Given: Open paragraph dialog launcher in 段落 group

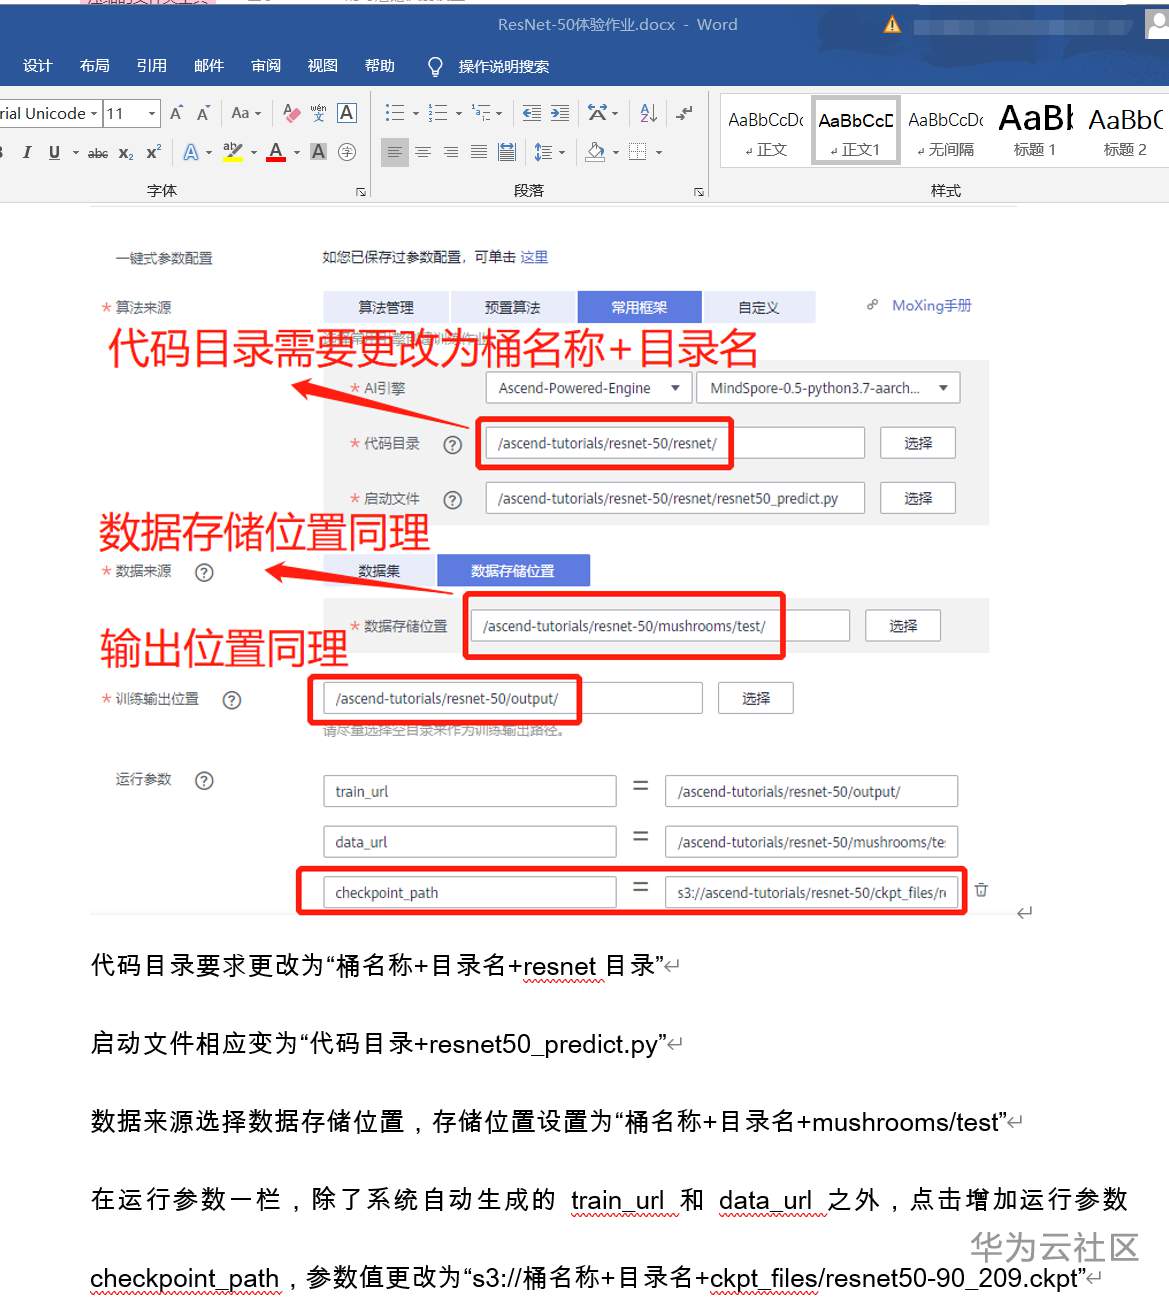Looking at the screenshot, I should coord(699,191).
